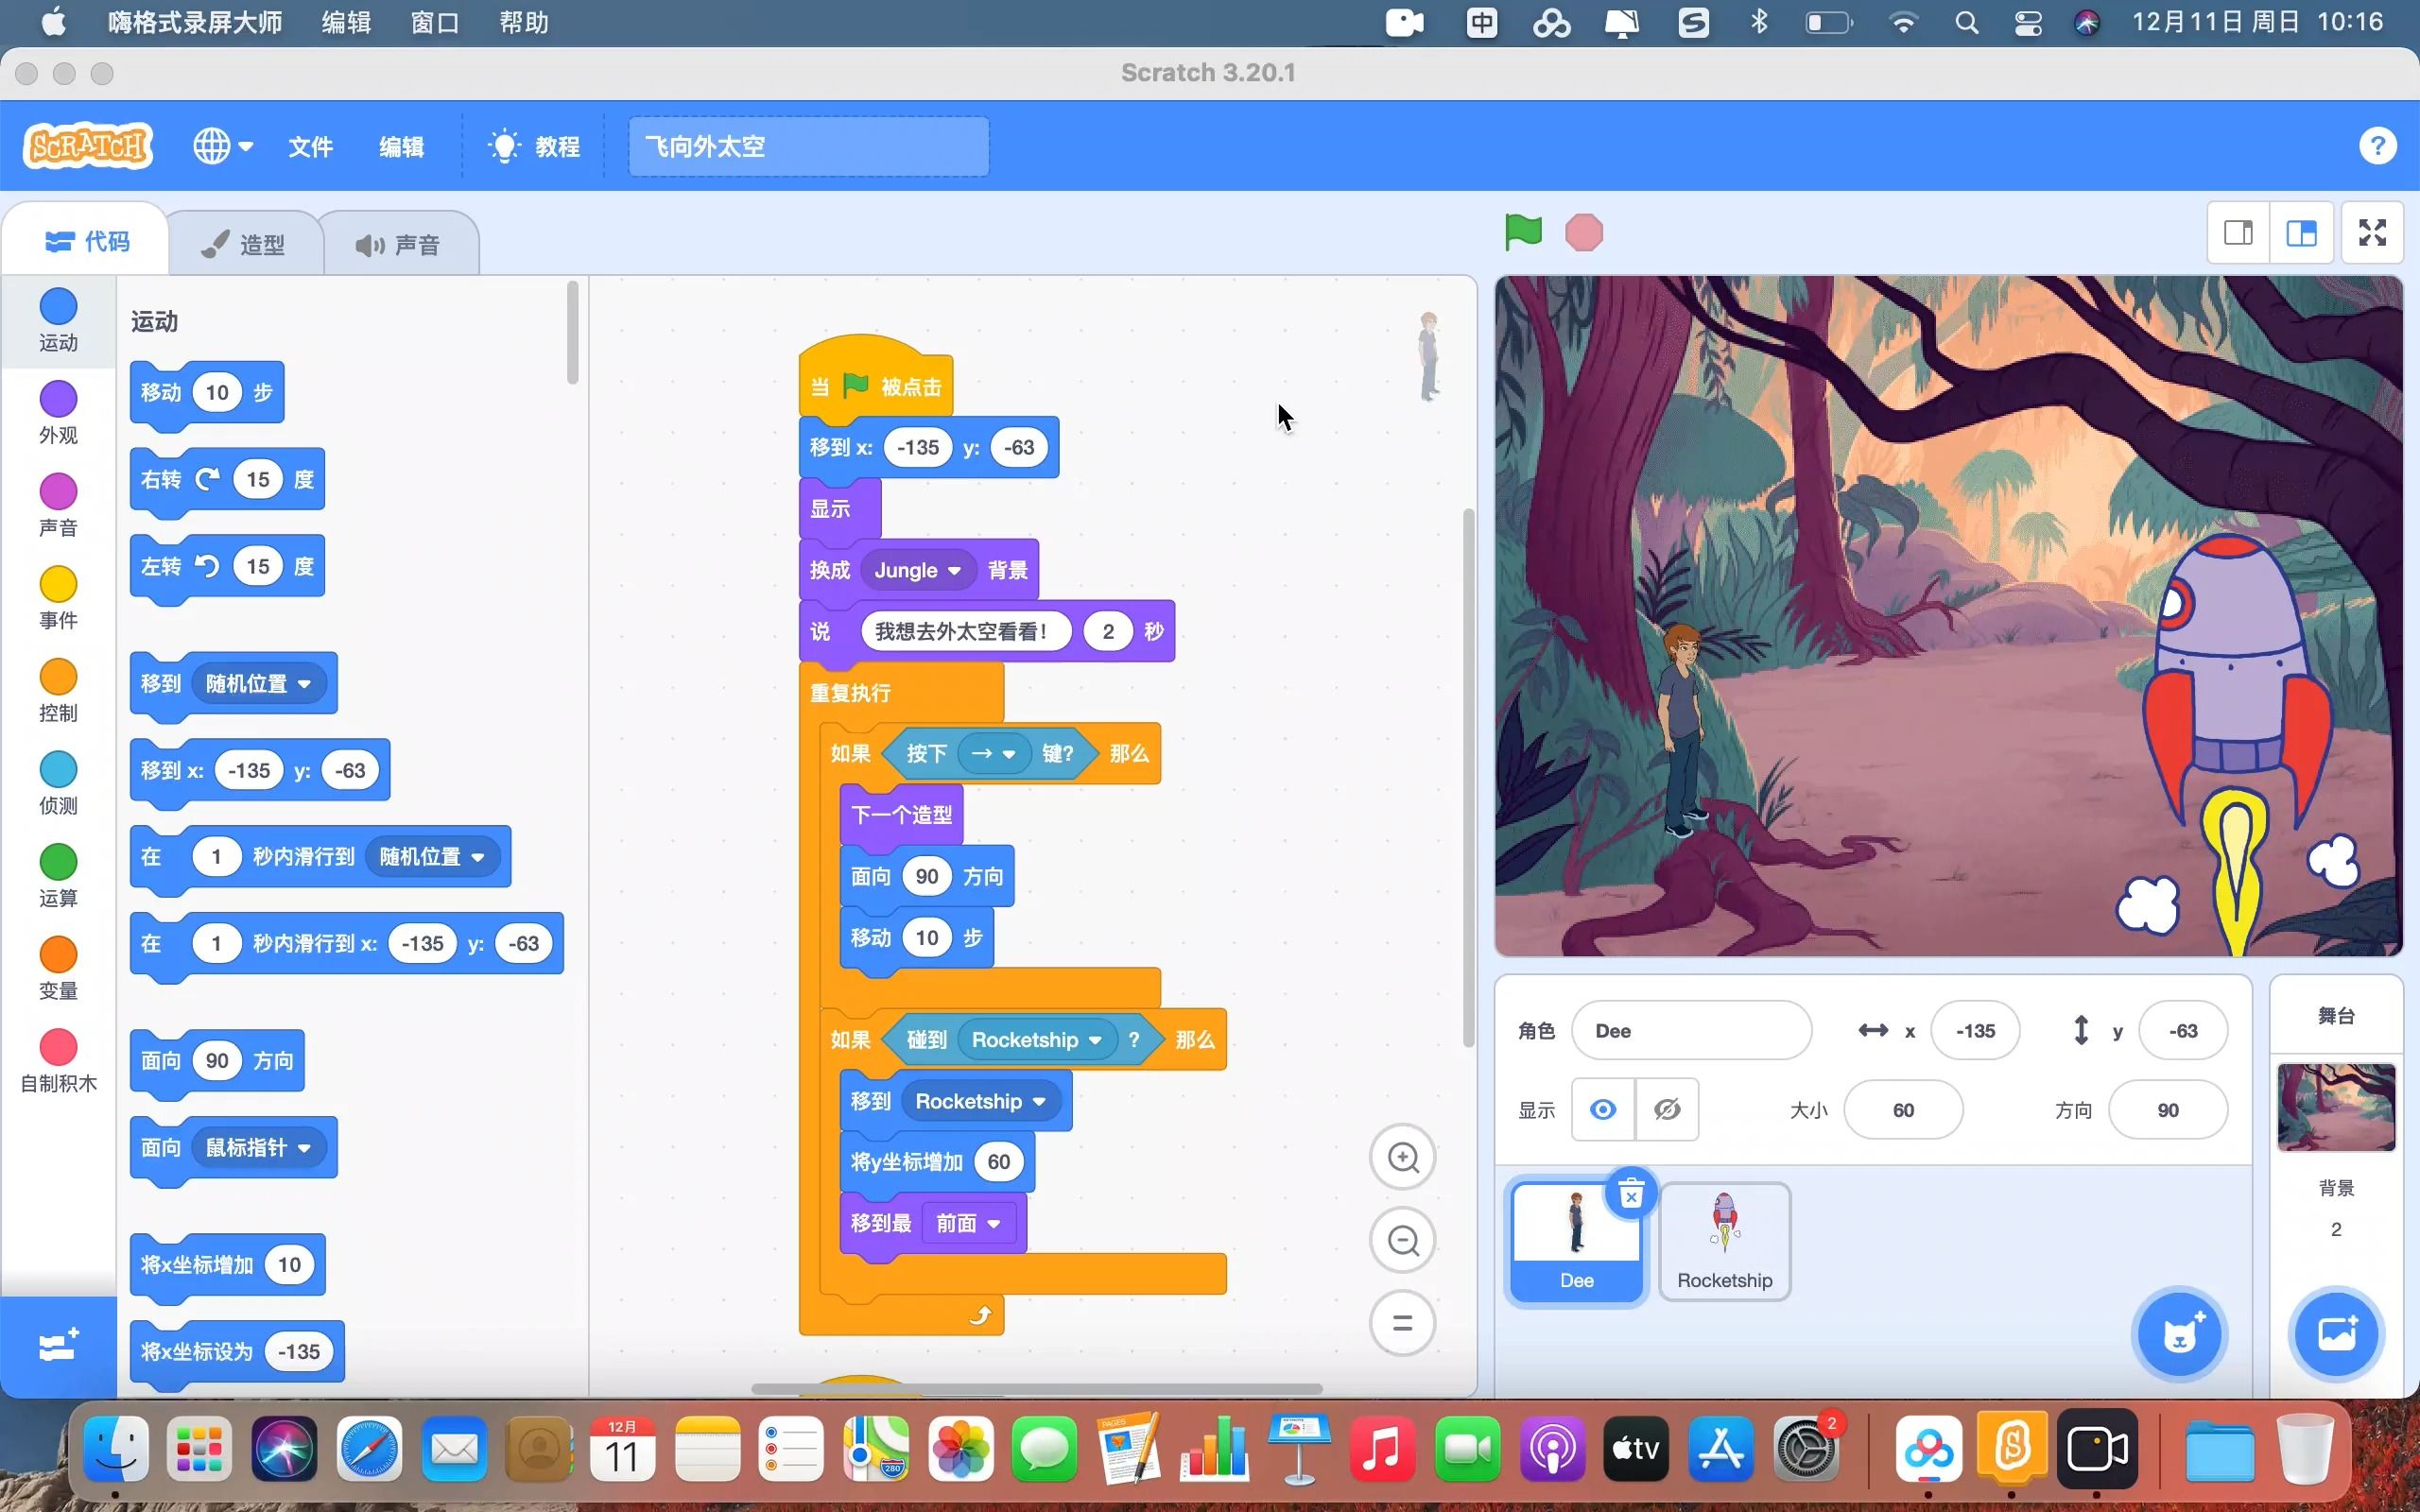Open macOS Spotlight search icon

coord(1967,22)
